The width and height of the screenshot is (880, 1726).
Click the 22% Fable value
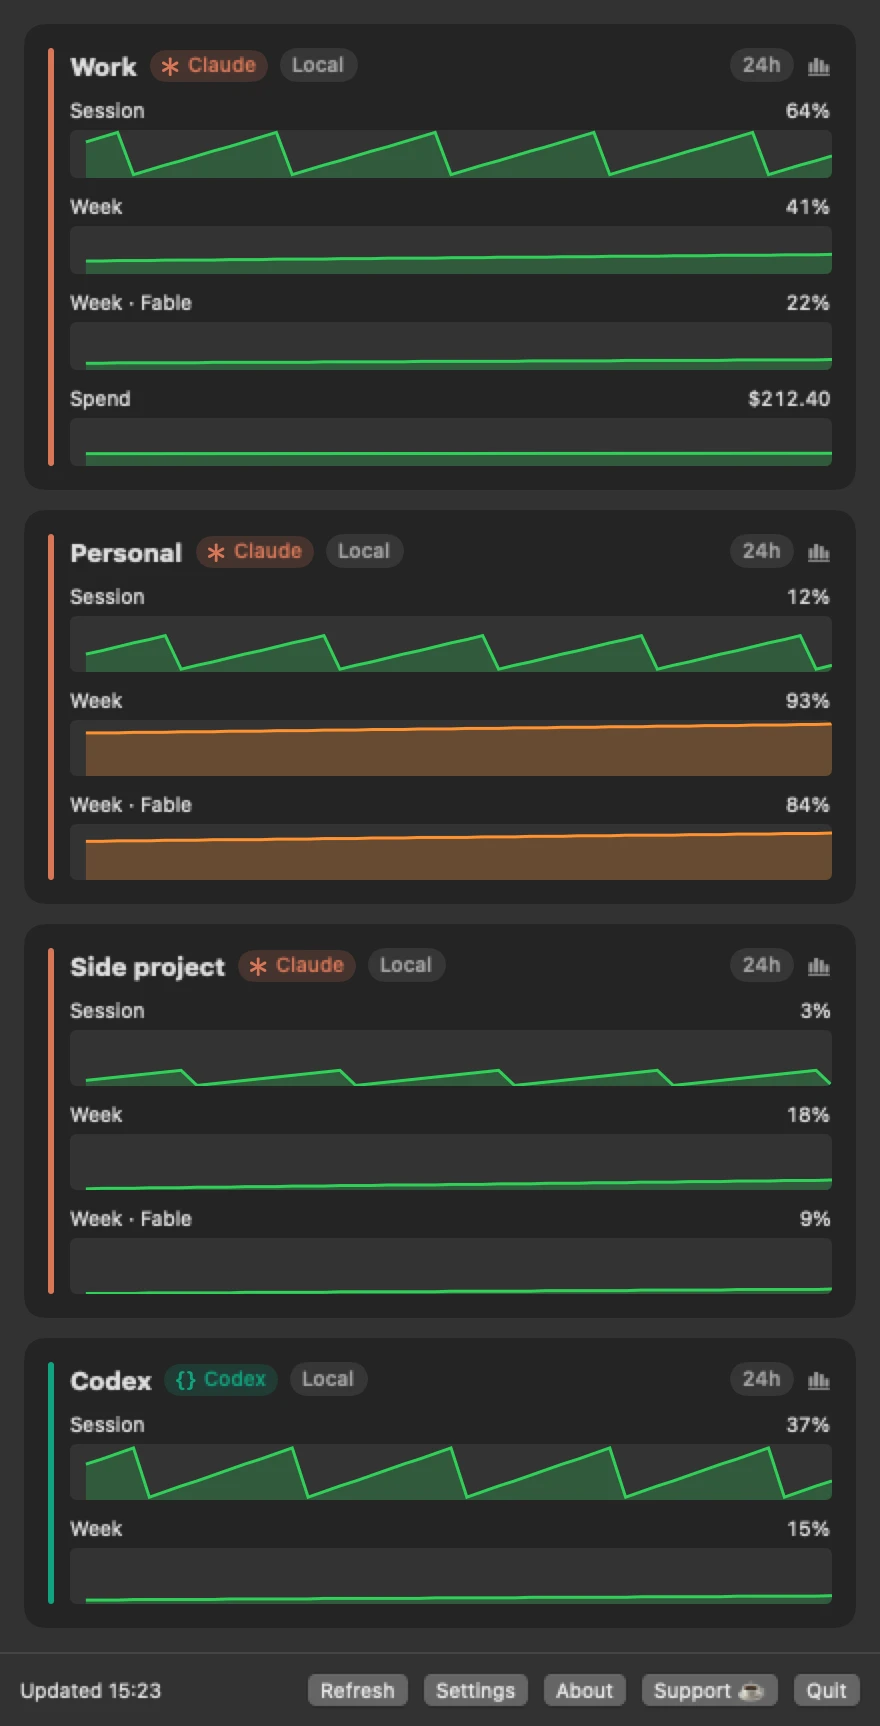tap(808, 303)
